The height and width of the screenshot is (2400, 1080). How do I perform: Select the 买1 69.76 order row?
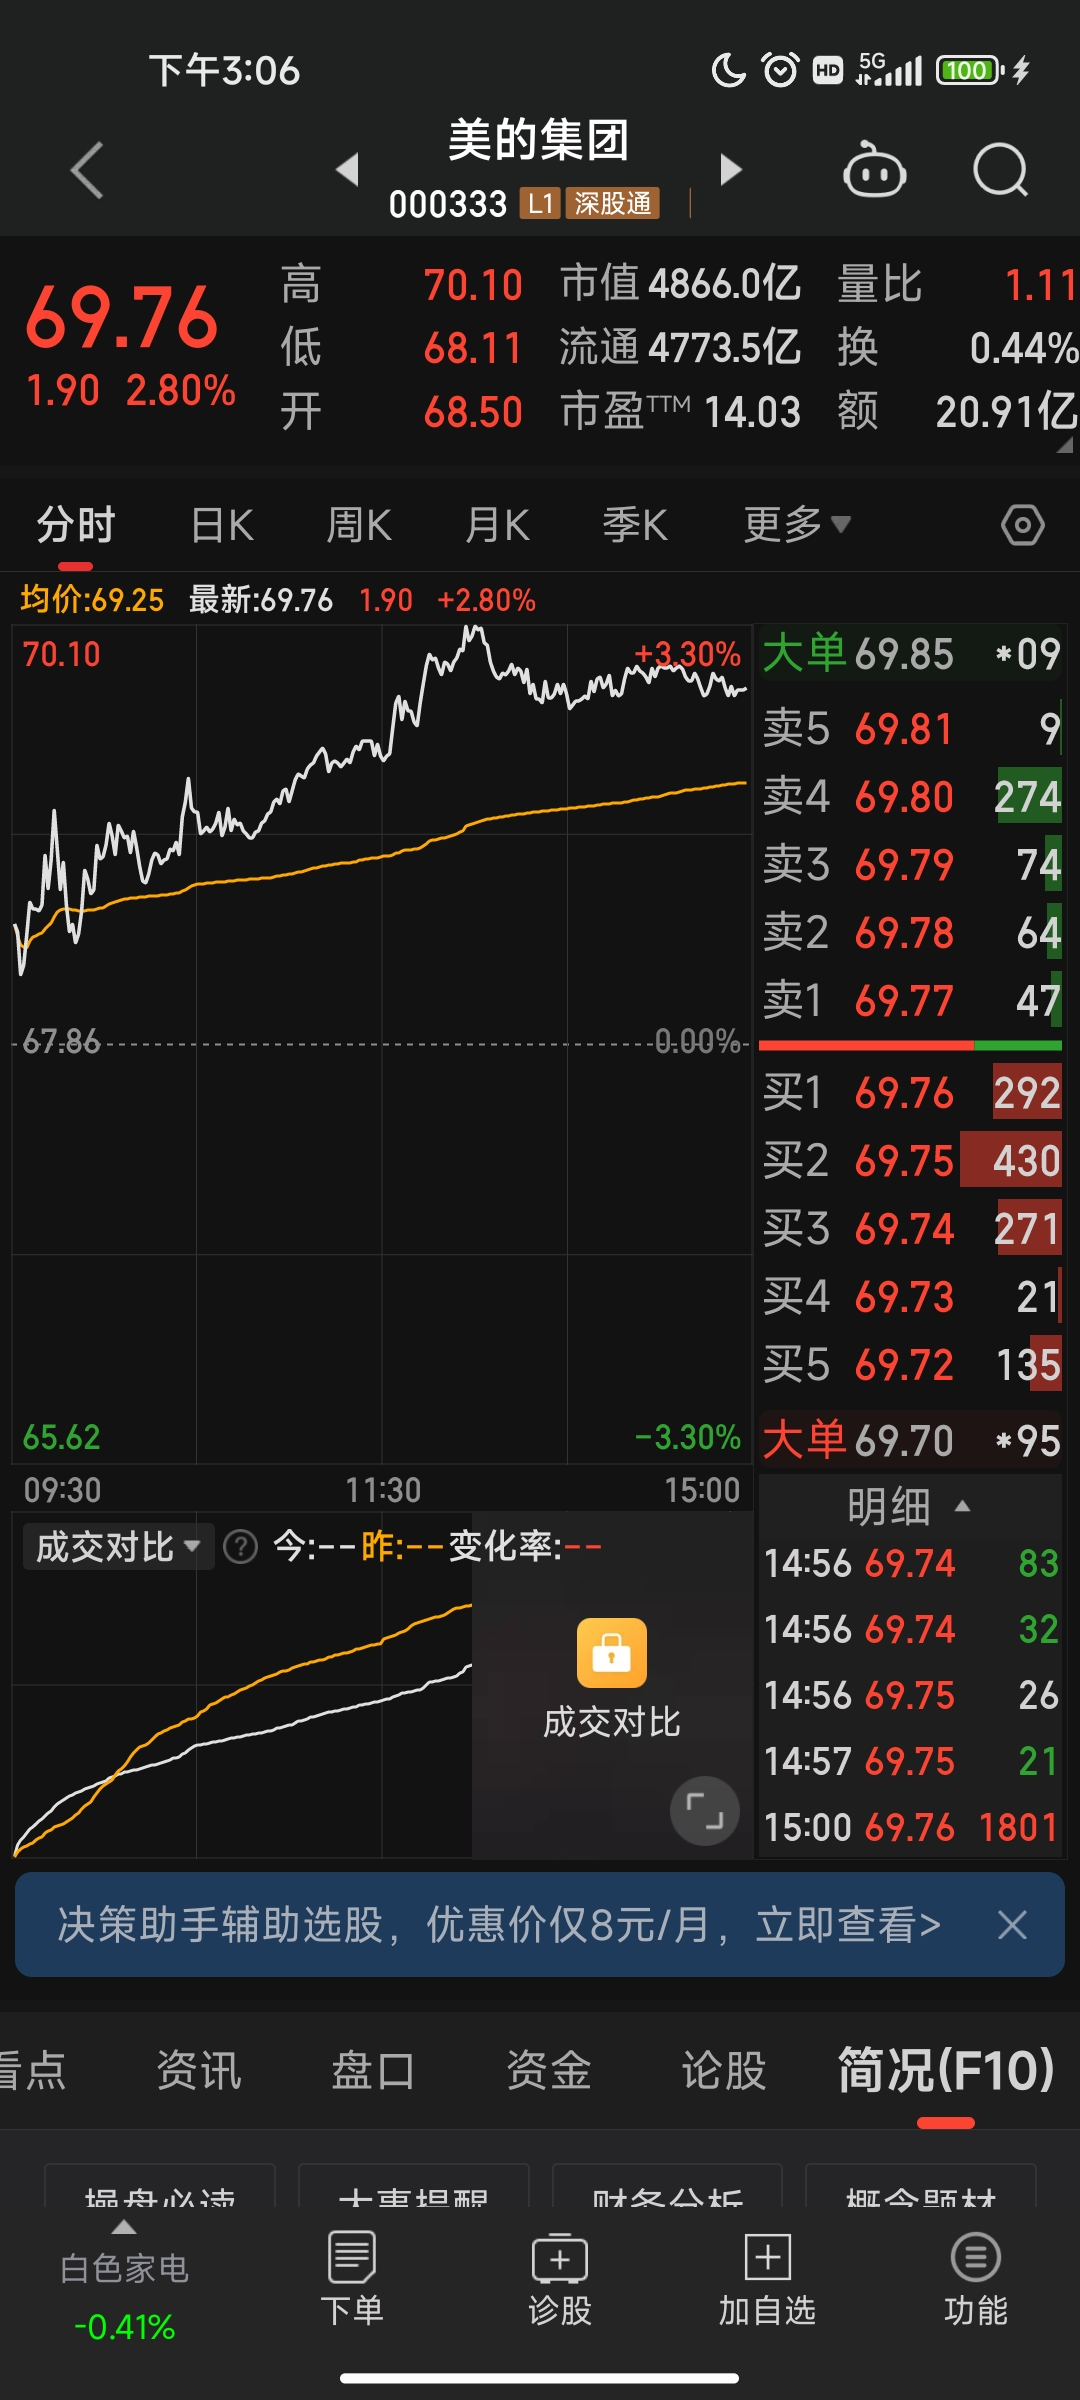click(910, 1093)
